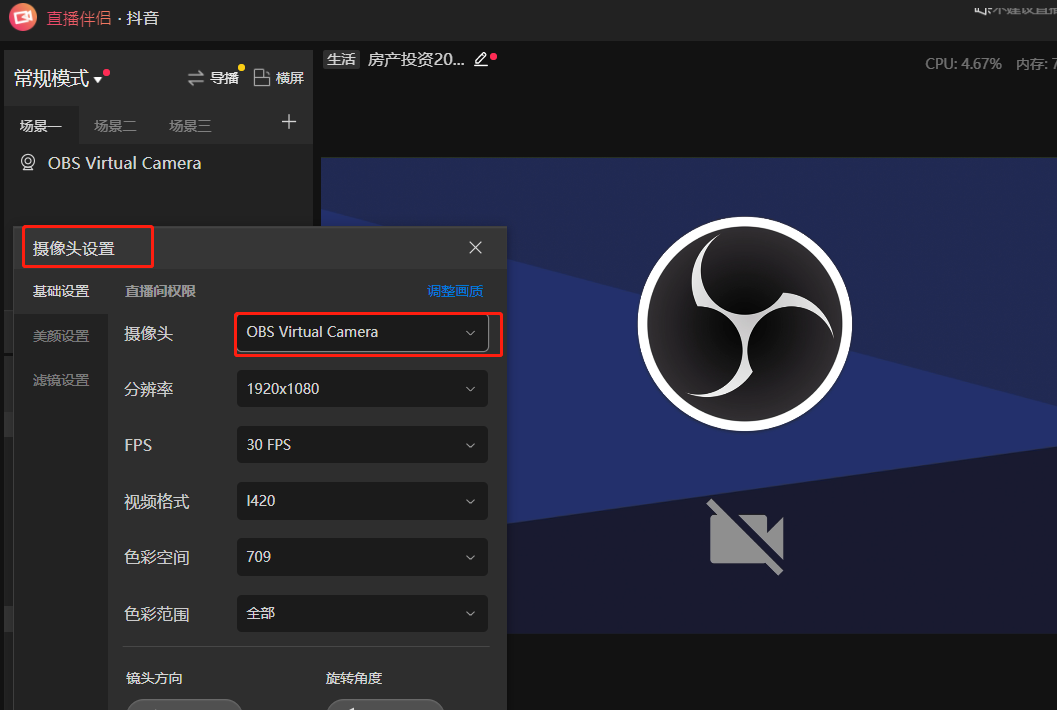
Task: Switch to 场景二 tab
Action: pyautogui.click(x=115, y=125)
